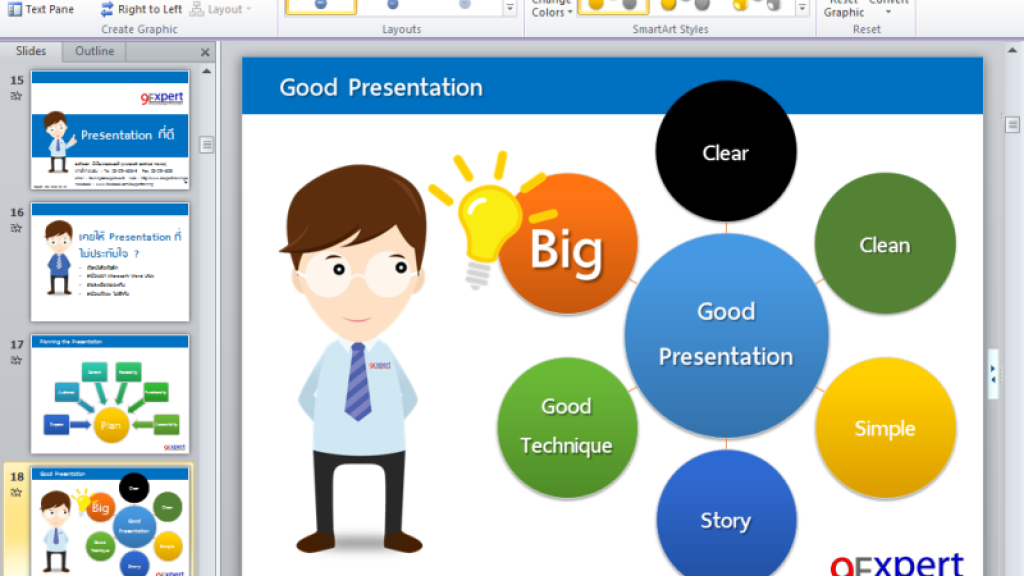Close the slides thumbnail pane
The width and height of the screenshot is (1024, 576).
[205, 52]
